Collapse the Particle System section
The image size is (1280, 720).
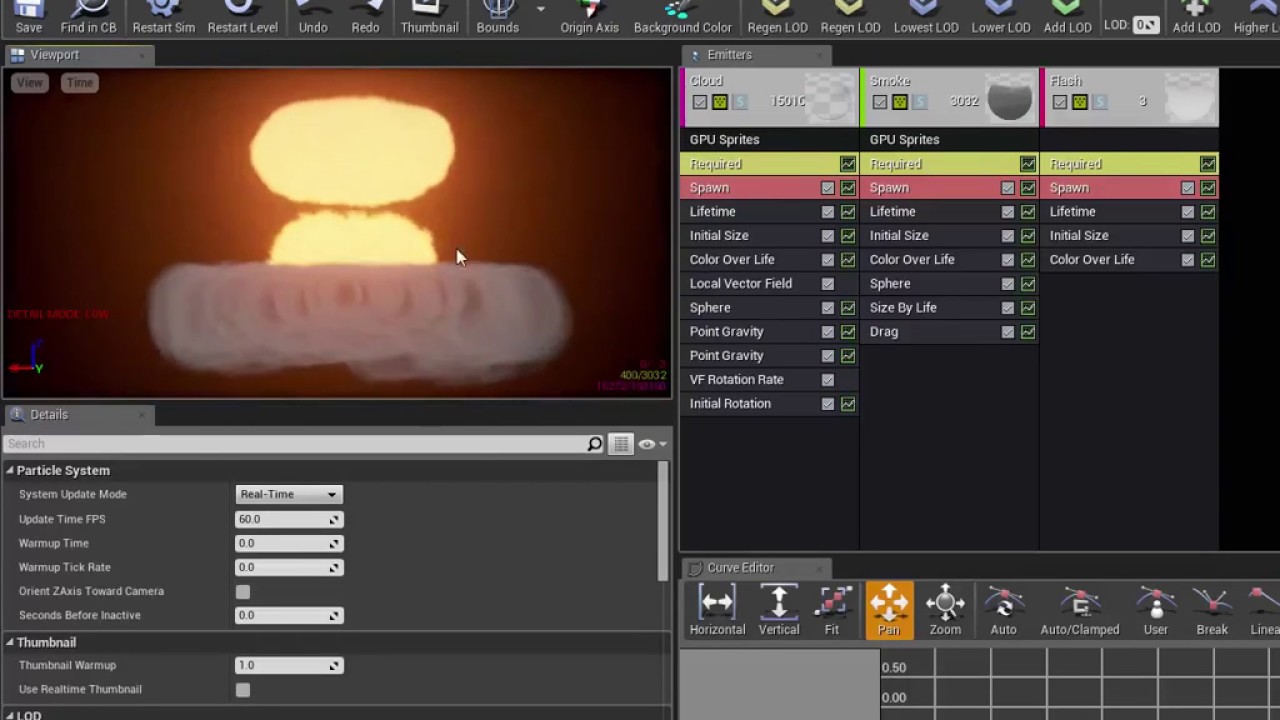(x=10, y=471)
